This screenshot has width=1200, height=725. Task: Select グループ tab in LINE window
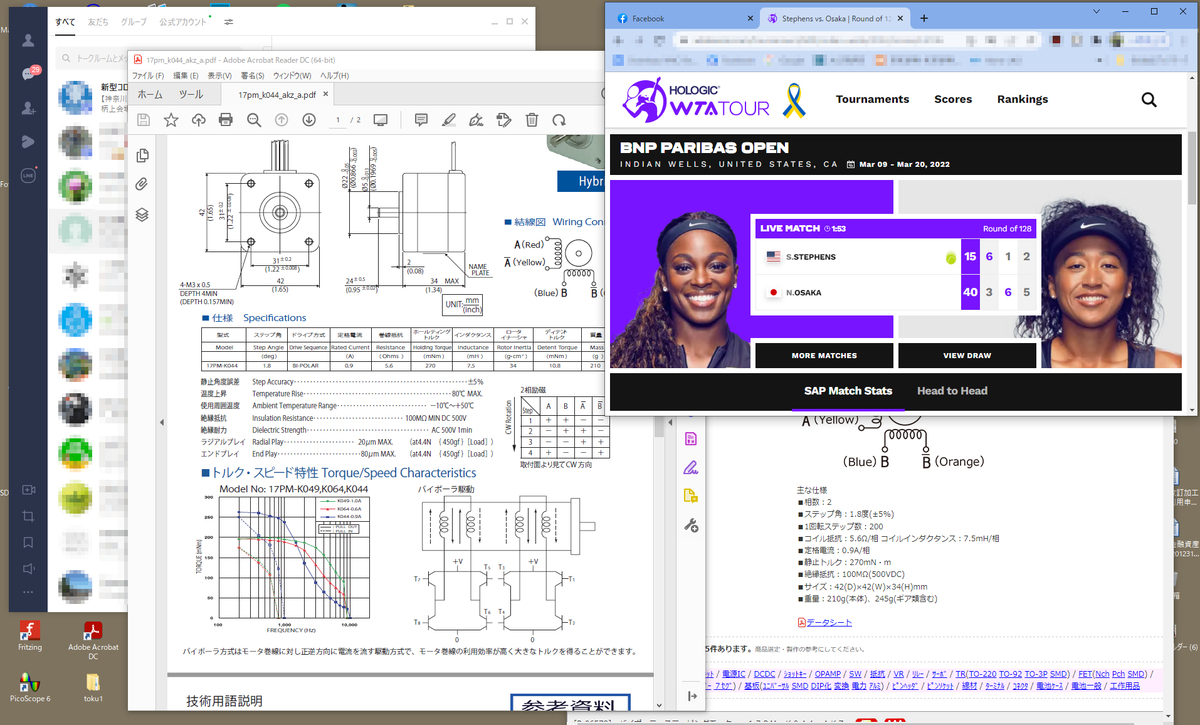(133, 20)
